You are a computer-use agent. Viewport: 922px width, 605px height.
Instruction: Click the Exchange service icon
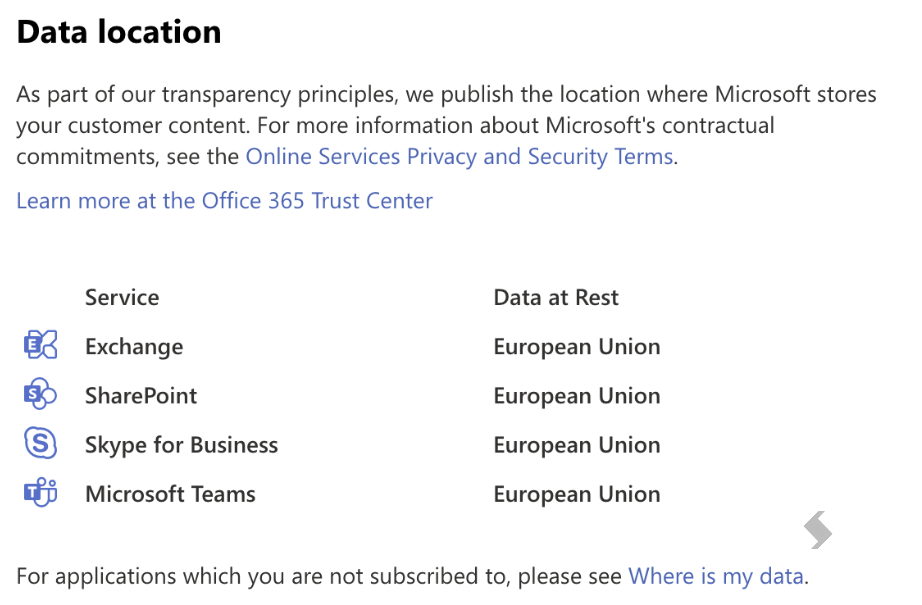point(41,345)
